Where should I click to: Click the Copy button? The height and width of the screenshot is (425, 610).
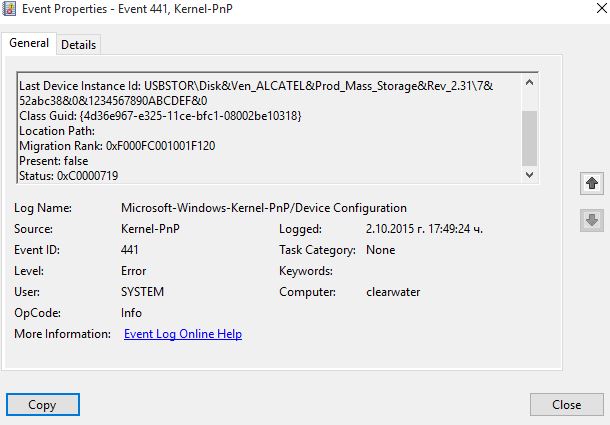coord(43,405)
